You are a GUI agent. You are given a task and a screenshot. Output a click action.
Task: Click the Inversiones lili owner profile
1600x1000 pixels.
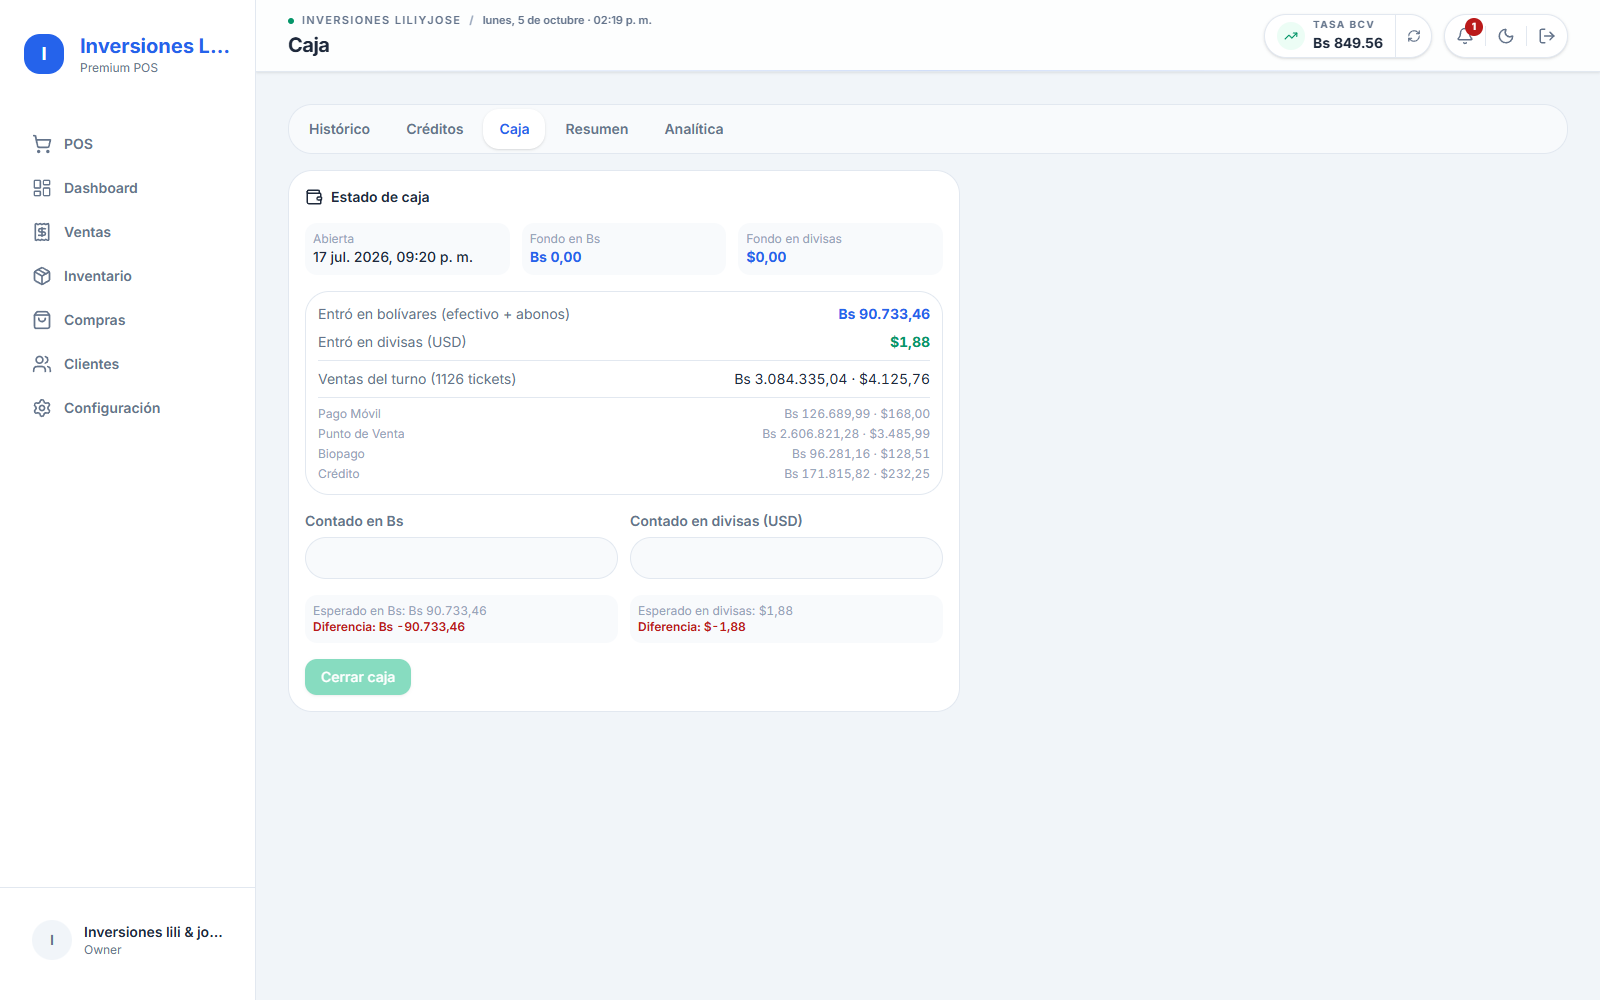(x=128, y=940)
